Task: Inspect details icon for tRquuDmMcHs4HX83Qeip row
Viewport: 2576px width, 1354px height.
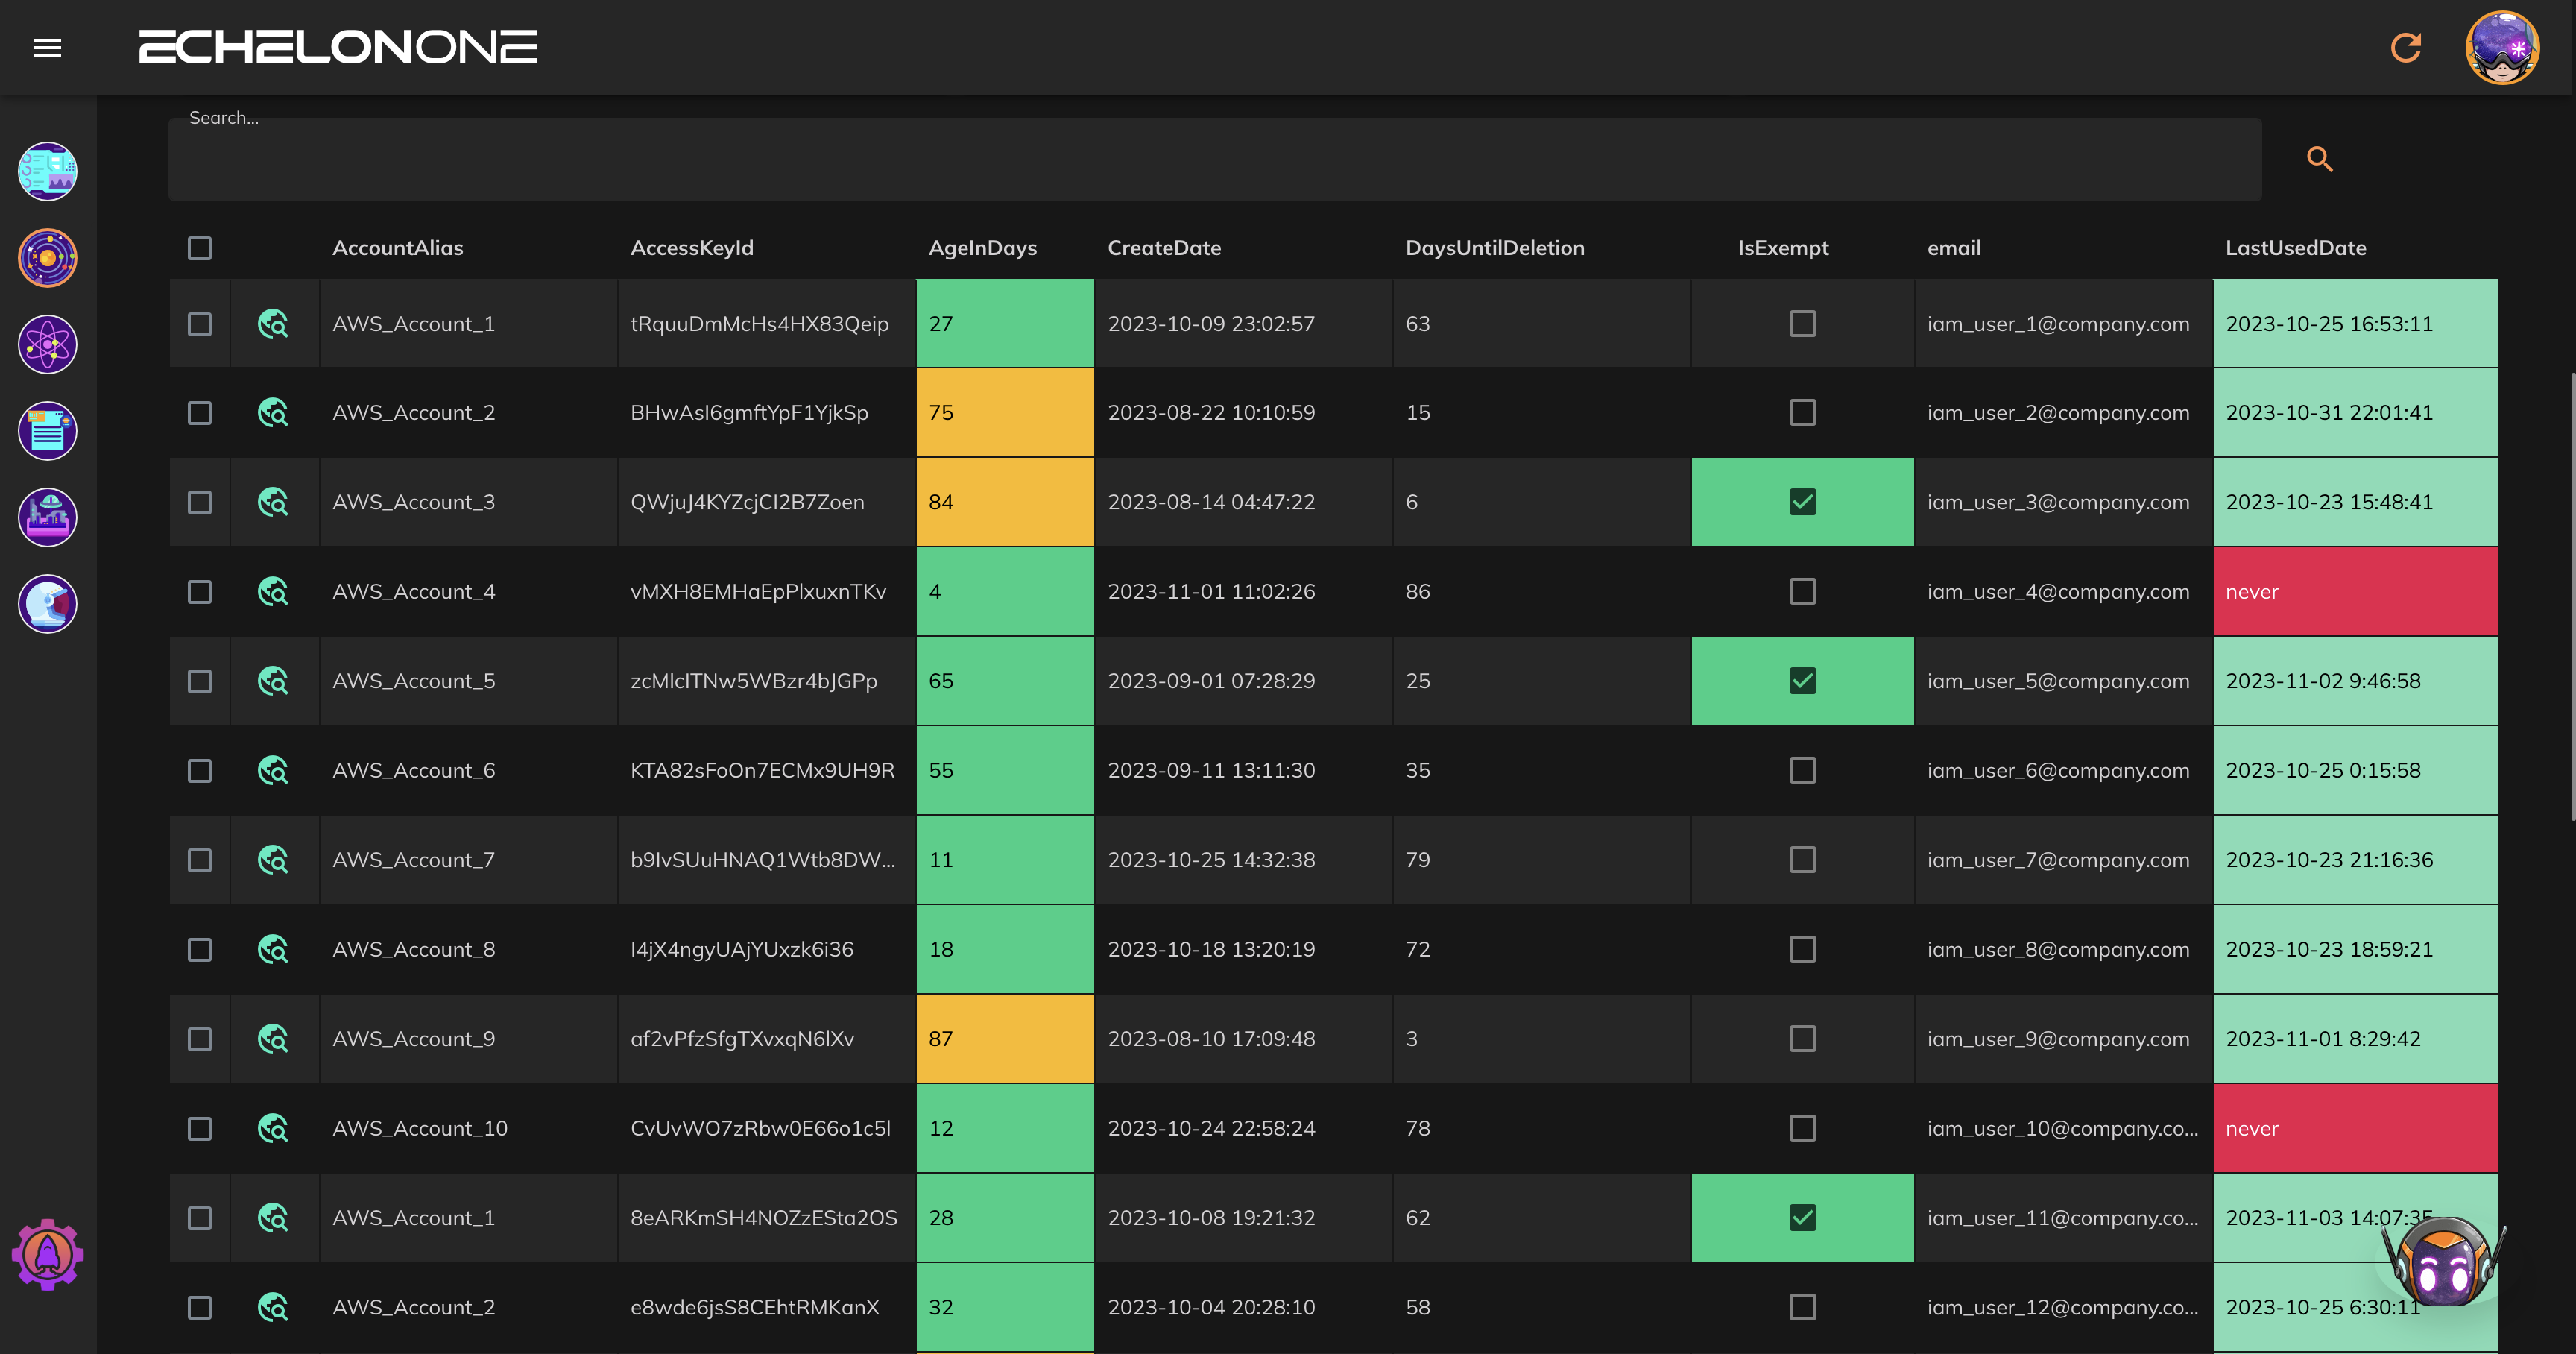Action: (273, 324)
